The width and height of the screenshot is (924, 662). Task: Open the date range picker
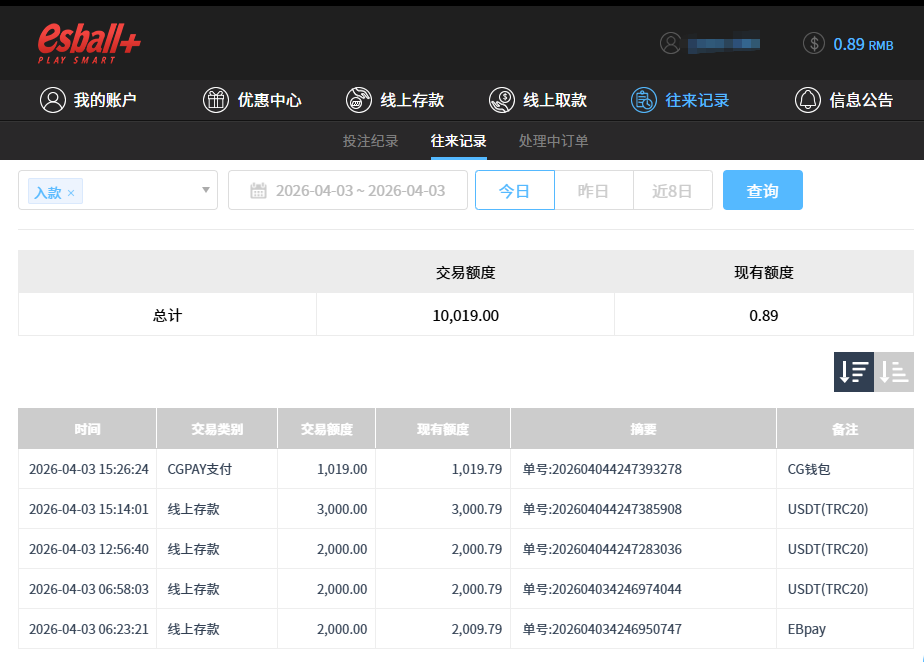tap(348, 190)
